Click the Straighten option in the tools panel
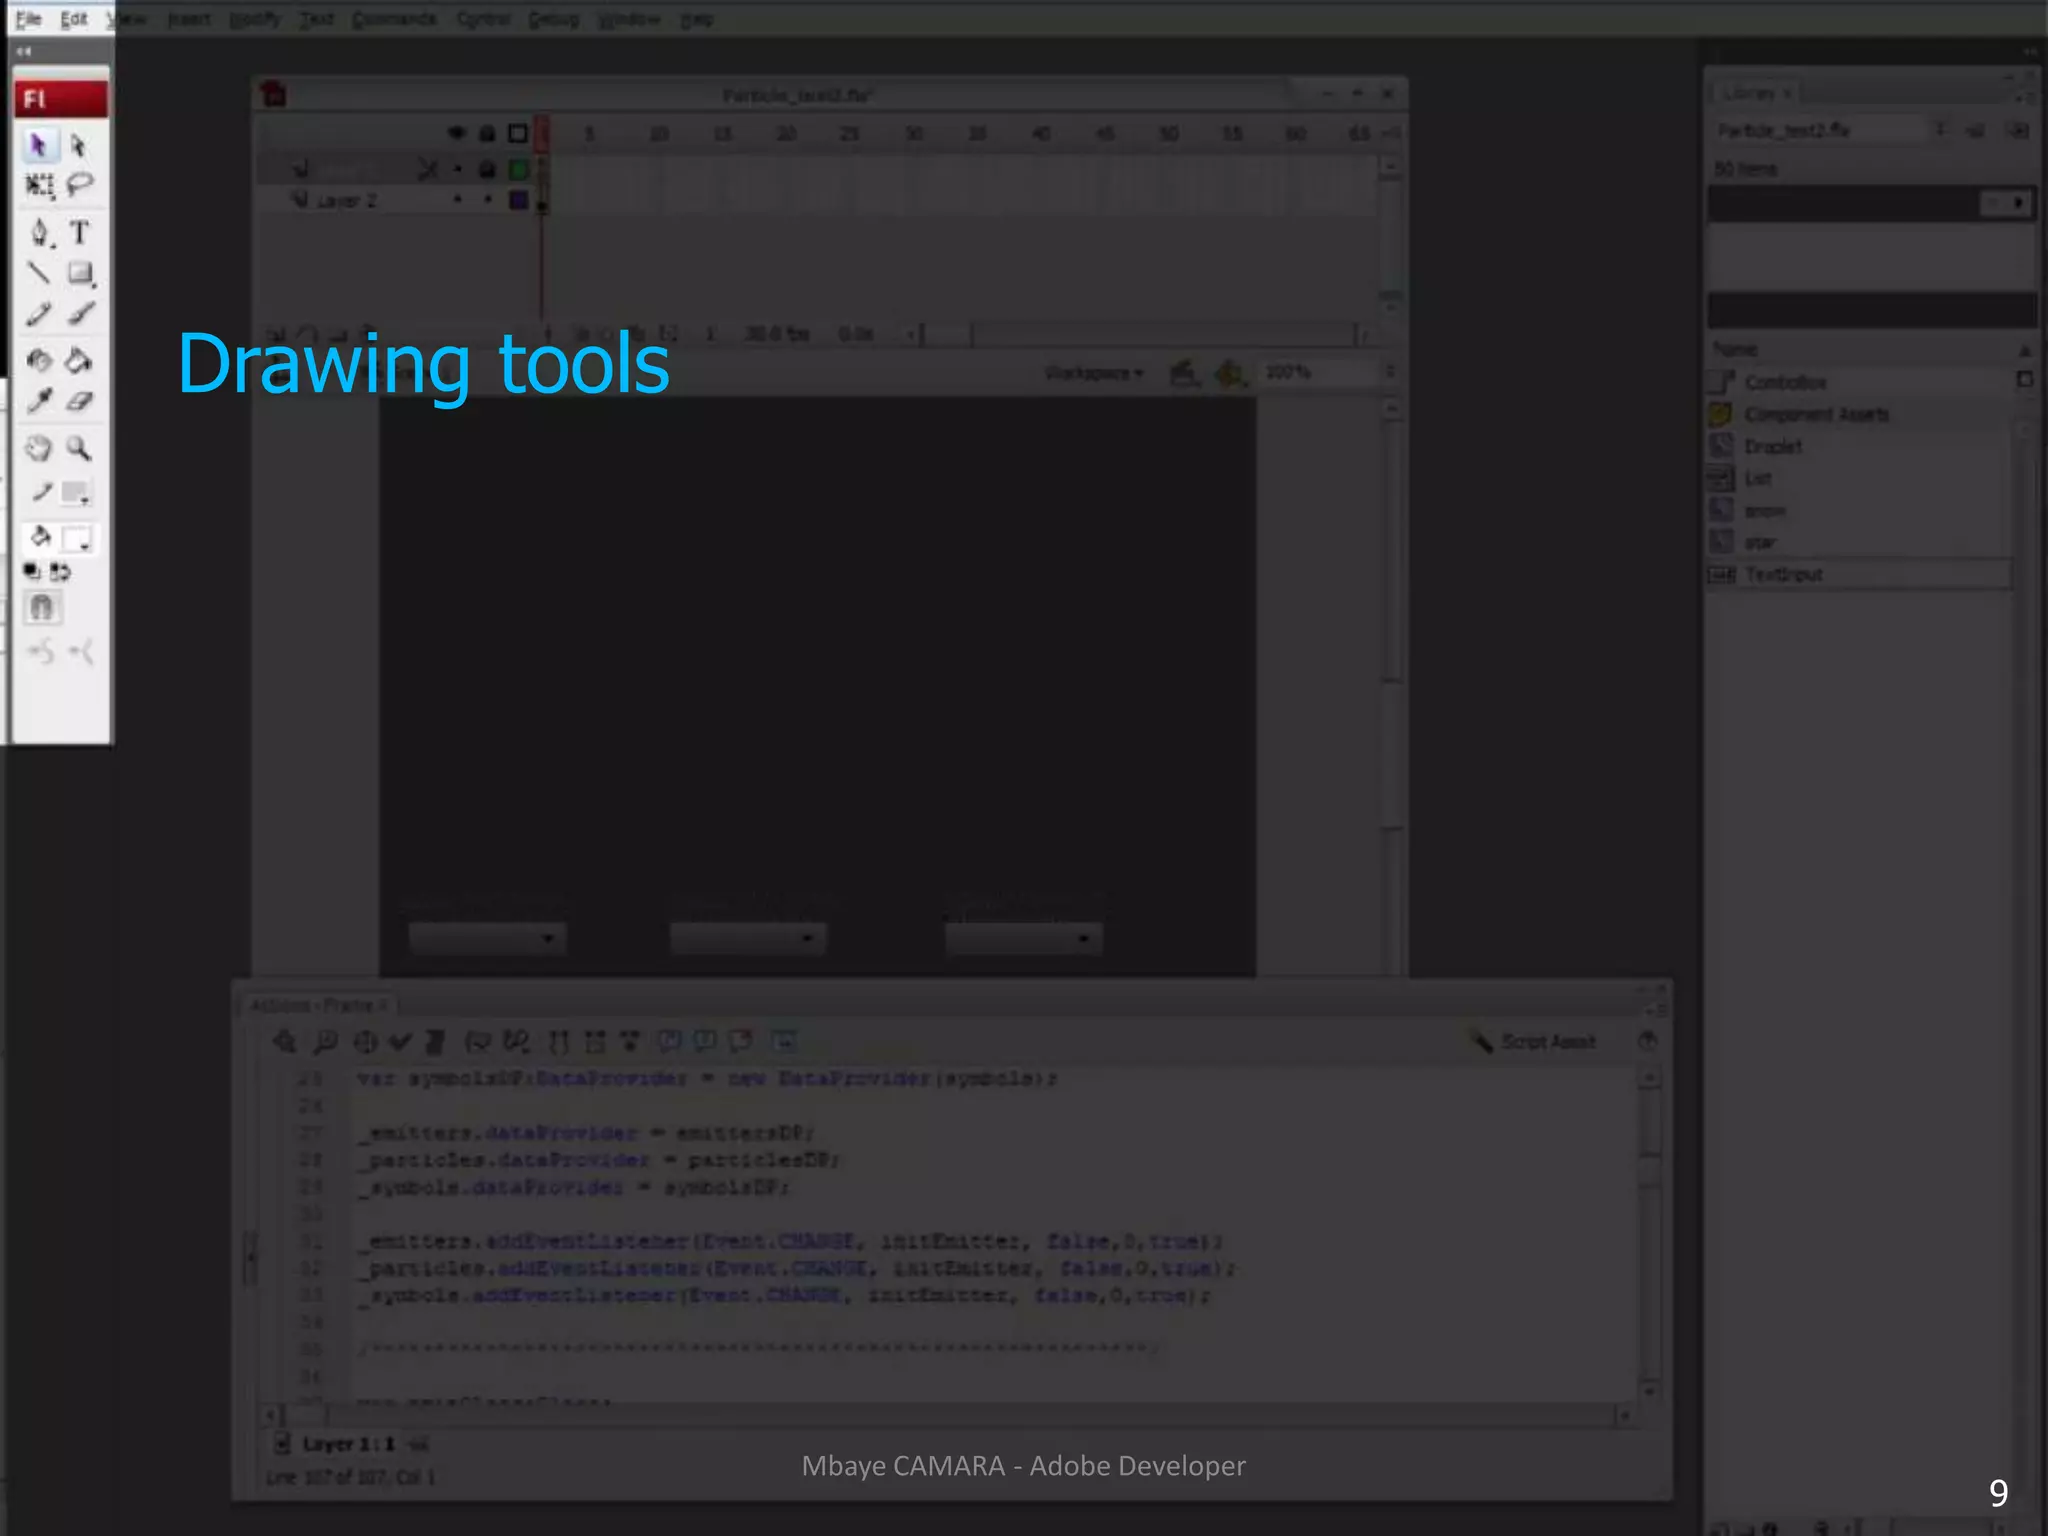Viewport: 2048px width, 1536px height. (x=81, y=653)
